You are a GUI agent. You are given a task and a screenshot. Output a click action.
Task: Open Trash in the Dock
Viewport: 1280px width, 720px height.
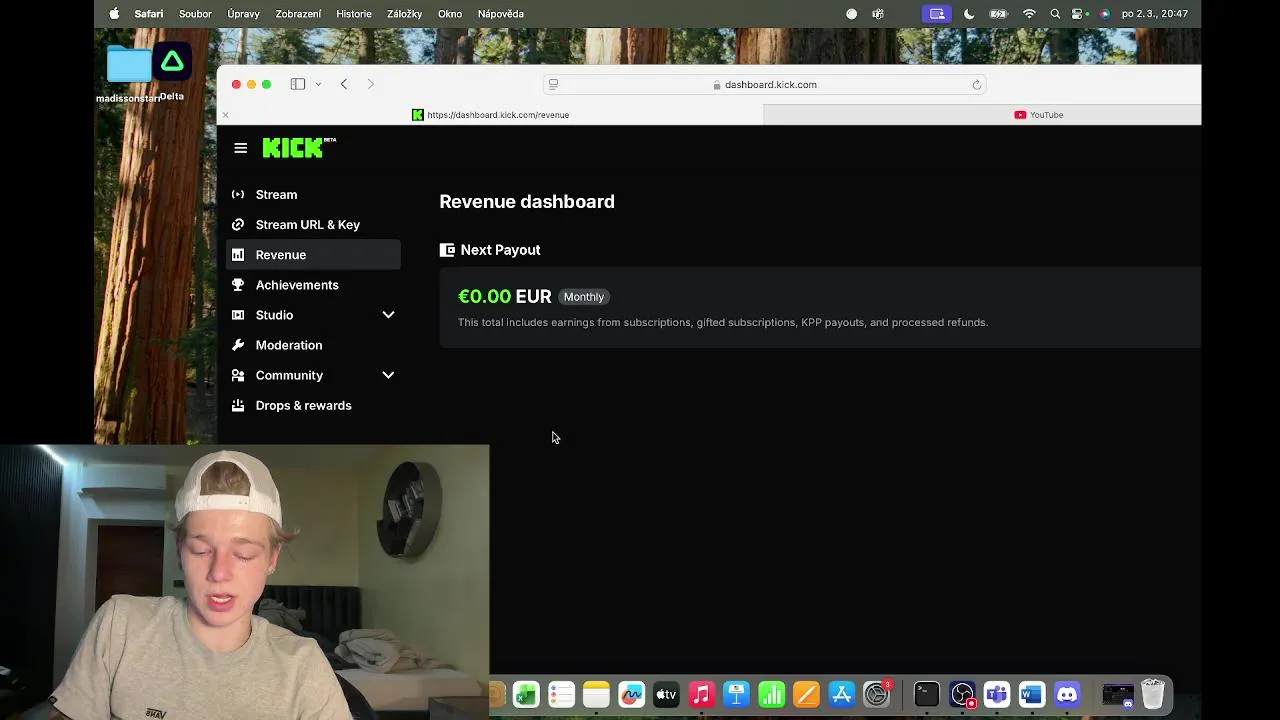coord(1153,694)
